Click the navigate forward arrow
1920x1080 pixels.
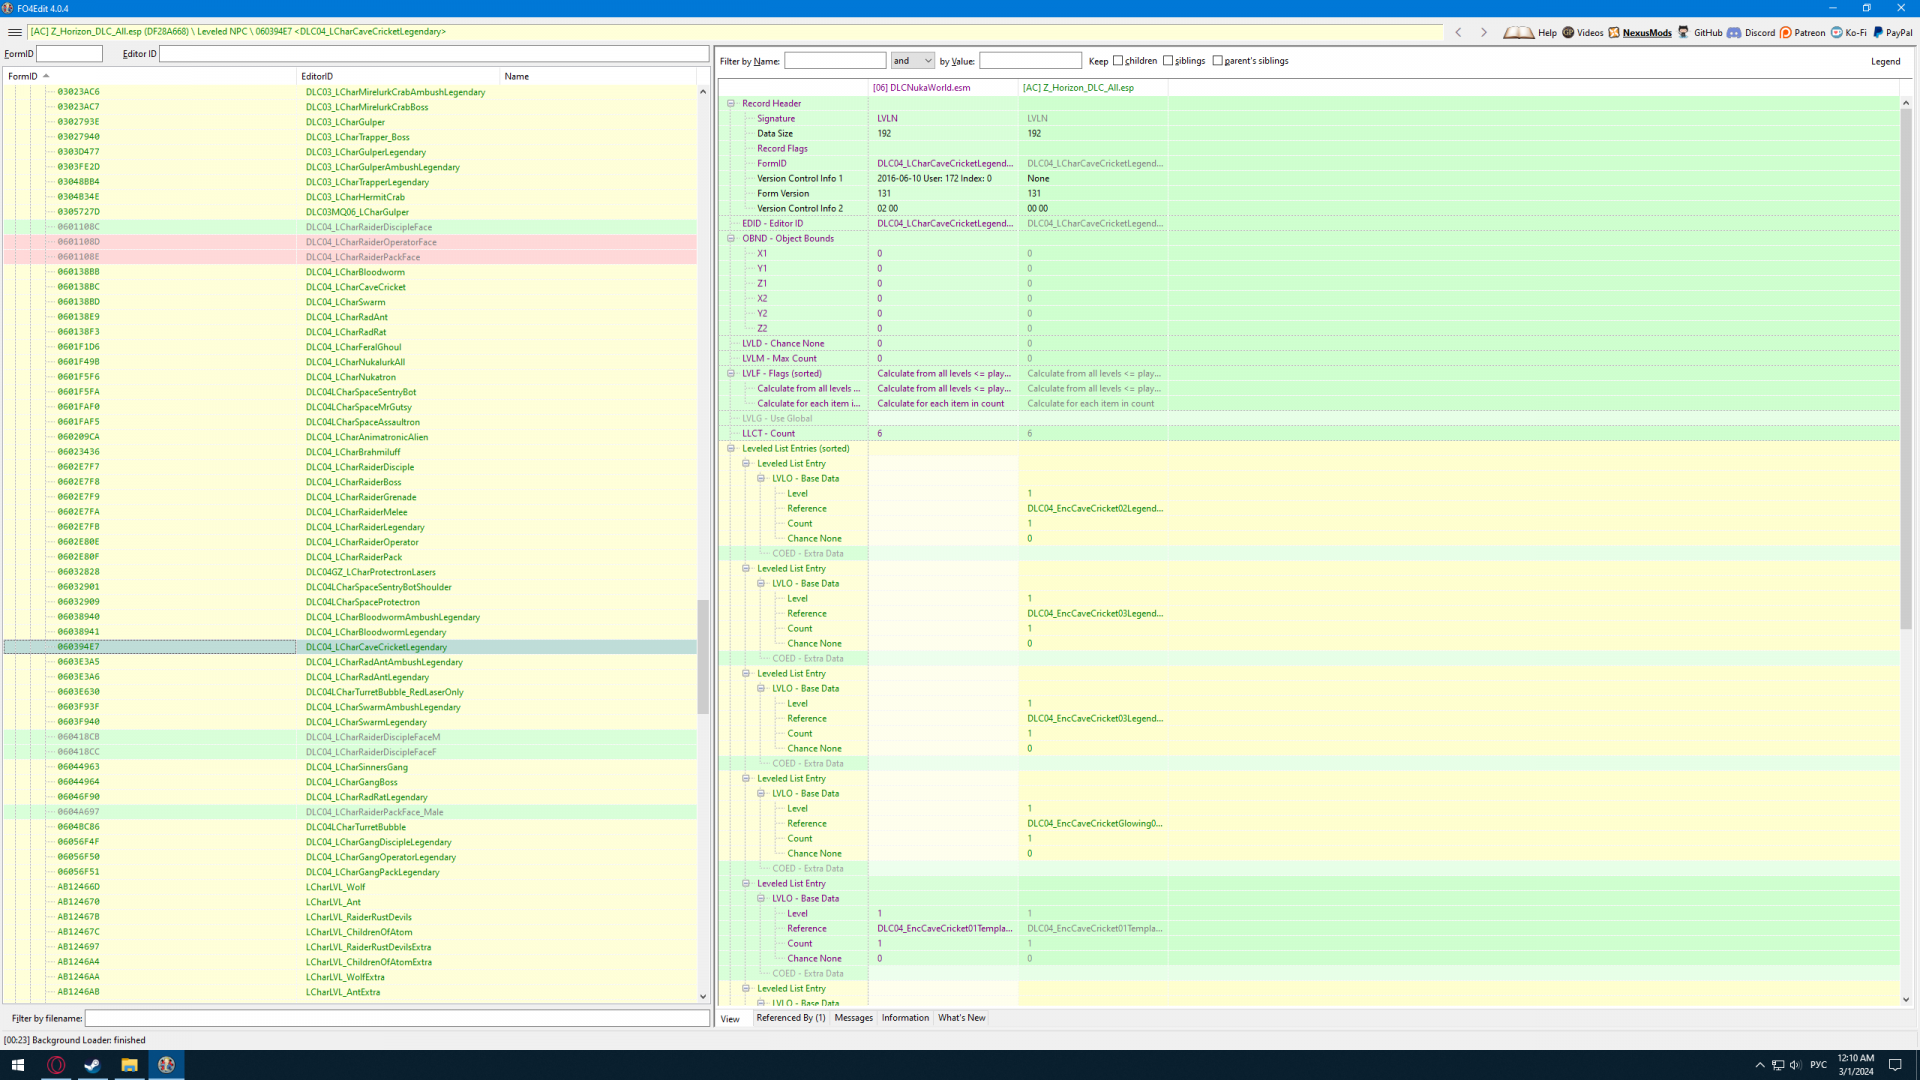[x=1484, y=32]
